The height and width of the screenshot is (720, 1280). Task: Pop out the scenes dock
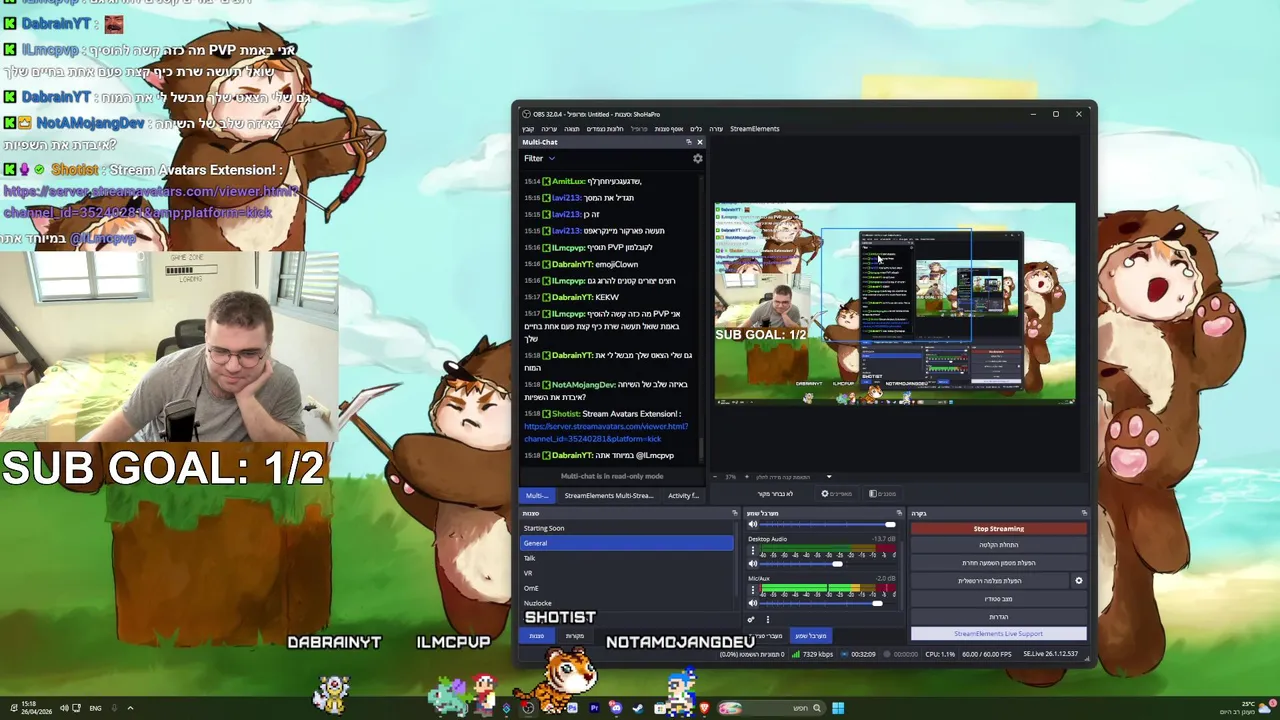tap(735, 513)
